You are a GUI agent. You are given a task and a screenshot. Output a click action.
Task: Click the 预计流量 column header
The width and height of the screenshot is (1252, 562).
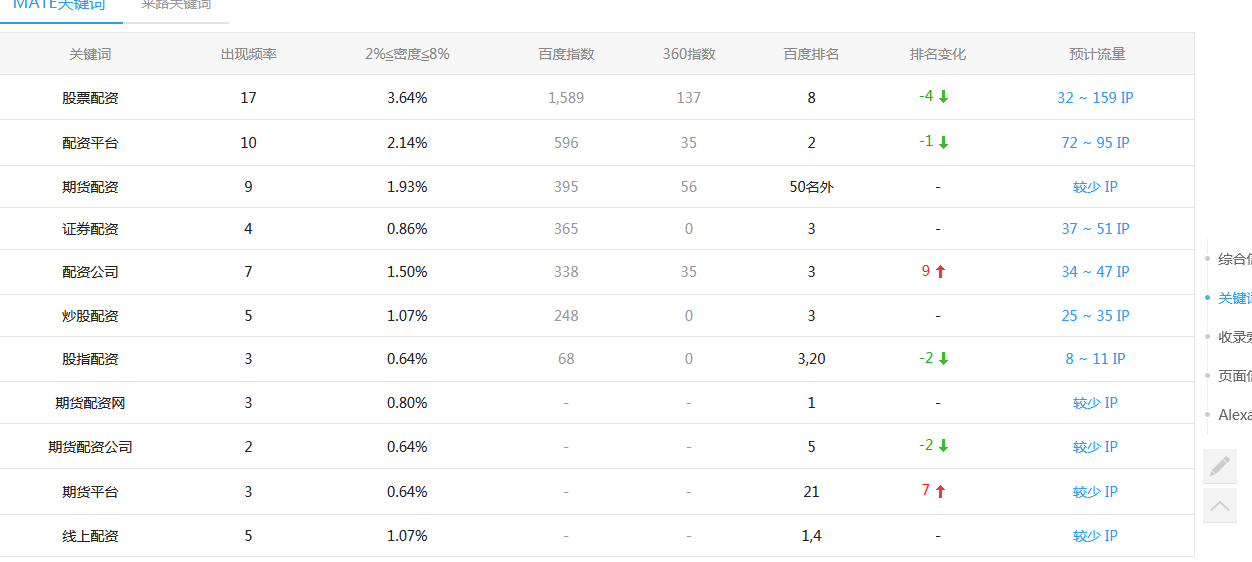(x=1097, y=54)
